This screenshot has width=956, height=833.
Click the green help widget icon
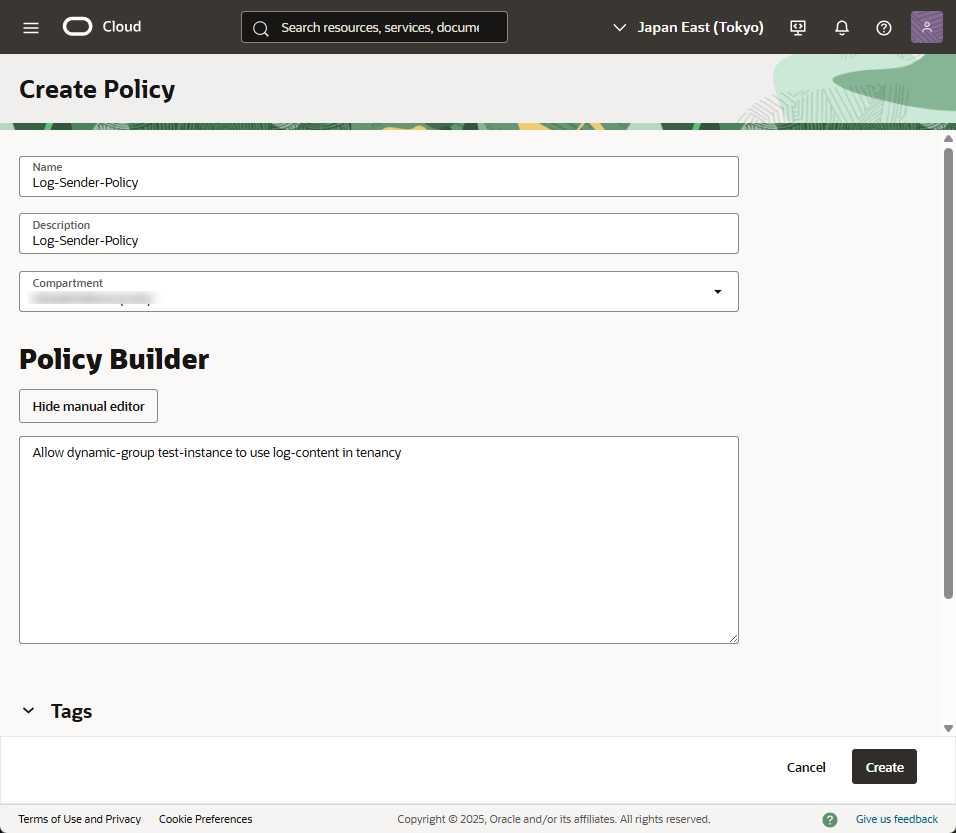coord(830,819)
